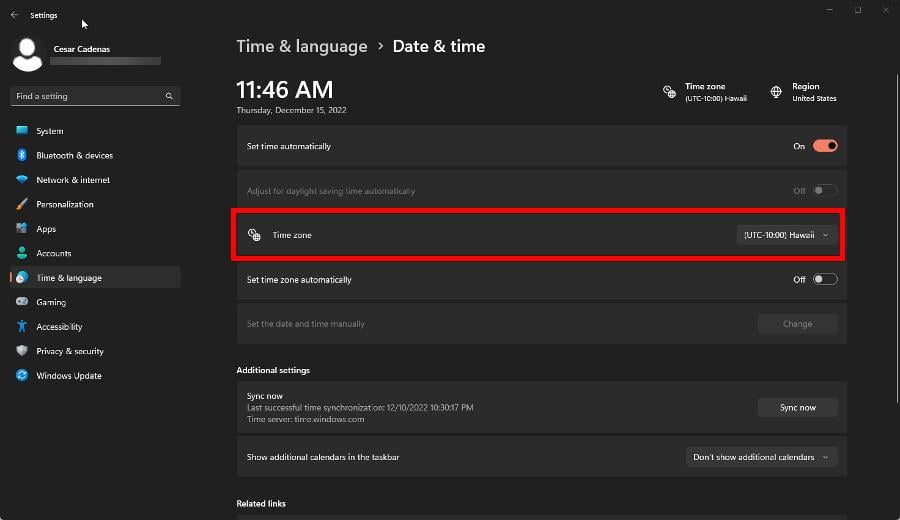Viewport: 900px width, 520px height.
Task: Close the Settings window
Action: click(x=886, y=10)
